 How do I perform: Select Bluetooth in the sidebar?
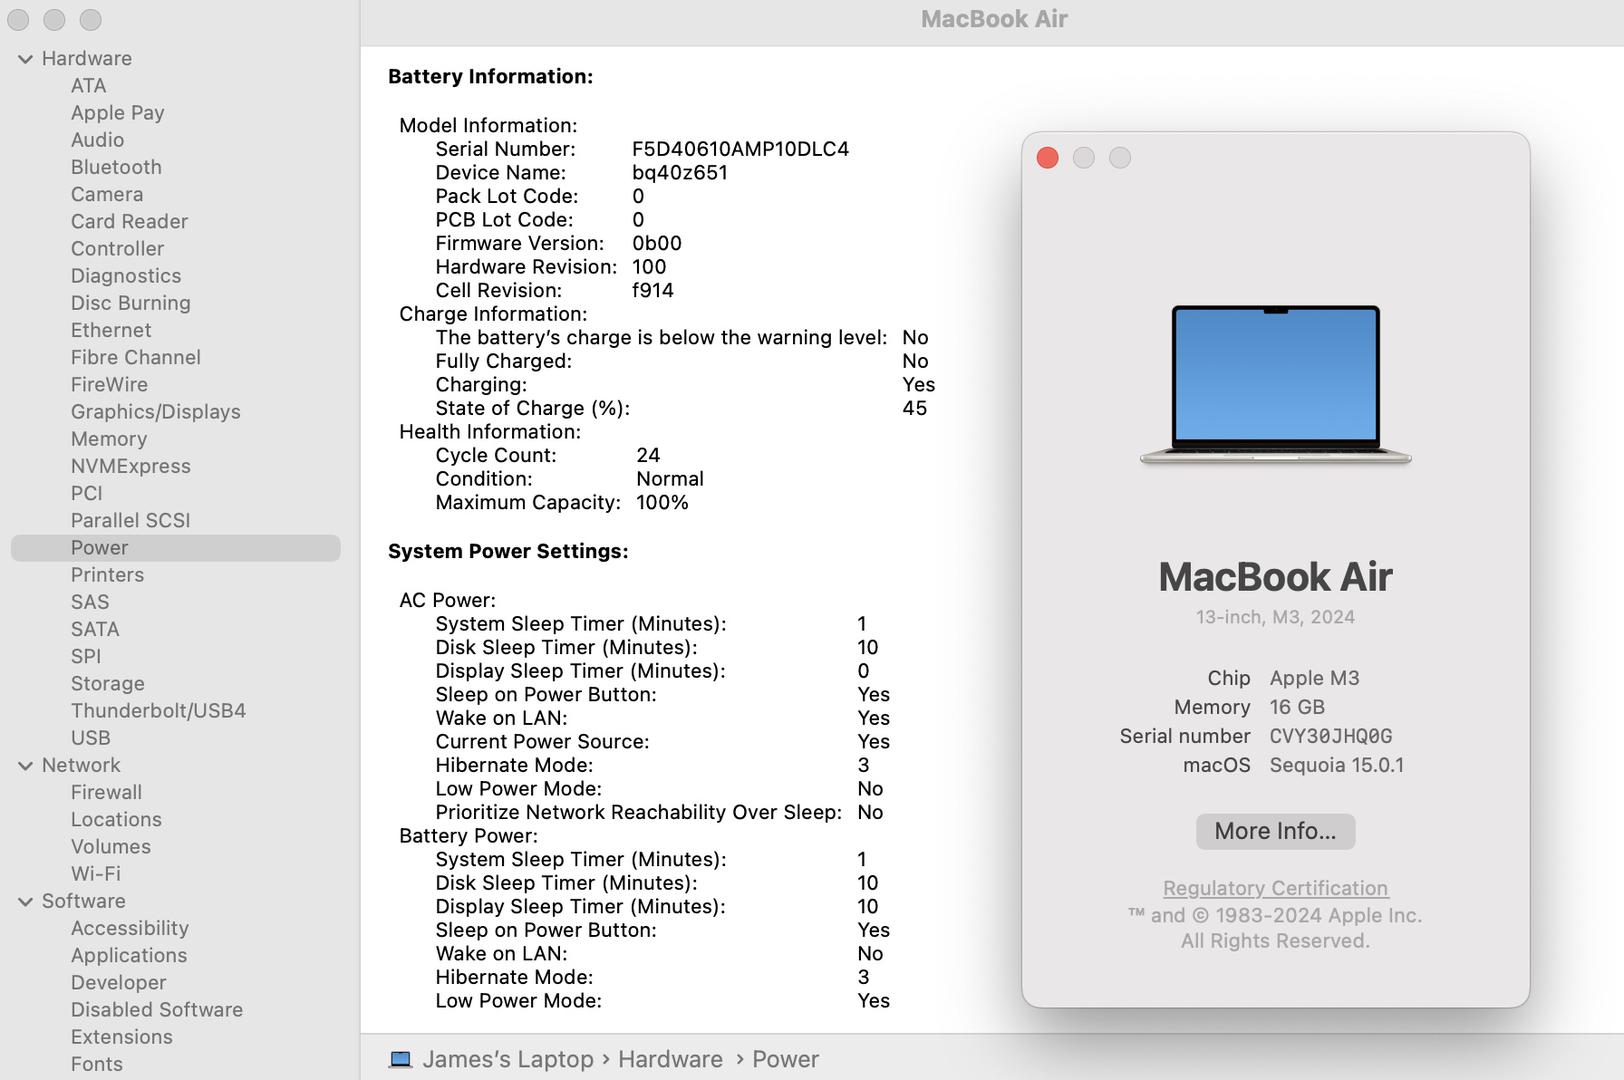pos(116,167)
